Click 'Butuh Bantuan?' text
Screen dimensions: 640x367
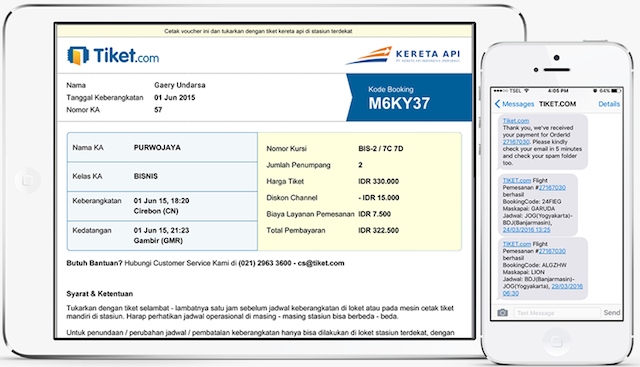coord(94,263)
